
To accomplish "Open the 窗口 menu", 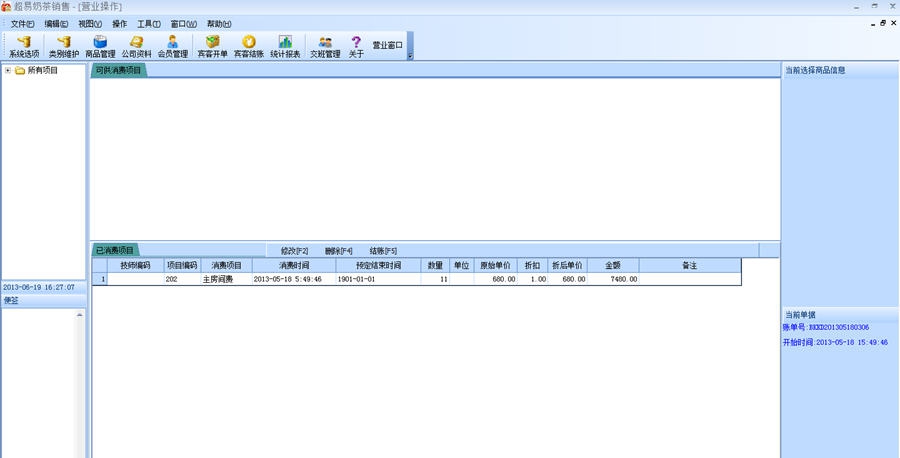I will (x=184, y=24).
